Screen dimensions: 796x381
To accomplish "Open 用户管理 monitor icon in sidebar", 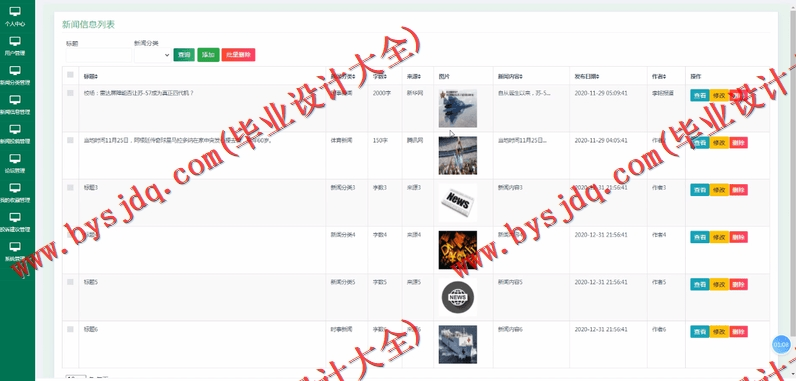I will 15,41.
